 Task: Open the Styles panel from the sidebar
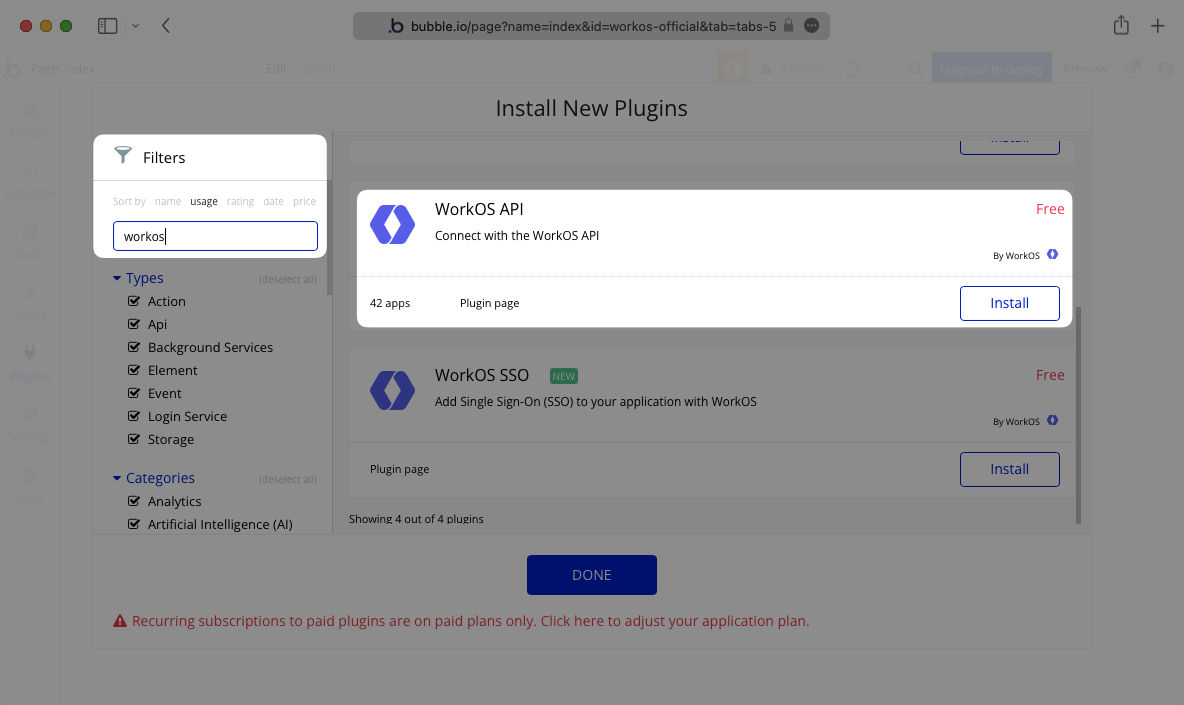click(30, 303)
